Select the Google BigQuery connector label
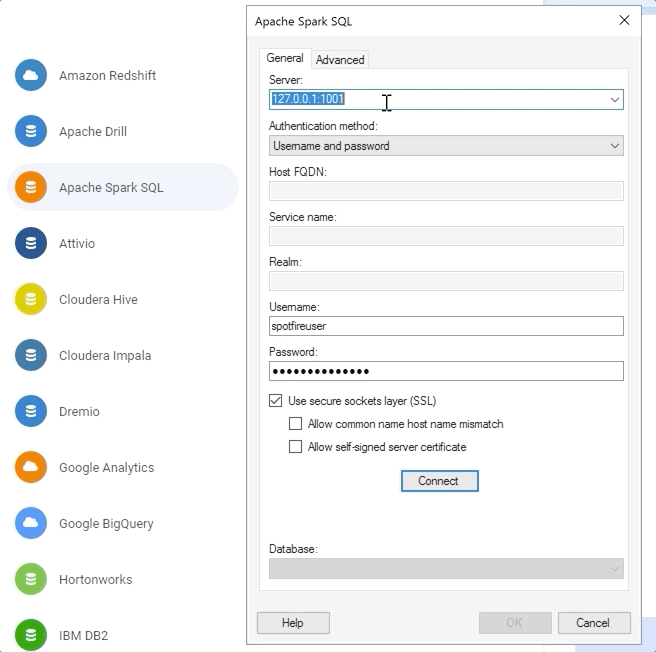This screenshot has width=656, height=652. (106, 524)
